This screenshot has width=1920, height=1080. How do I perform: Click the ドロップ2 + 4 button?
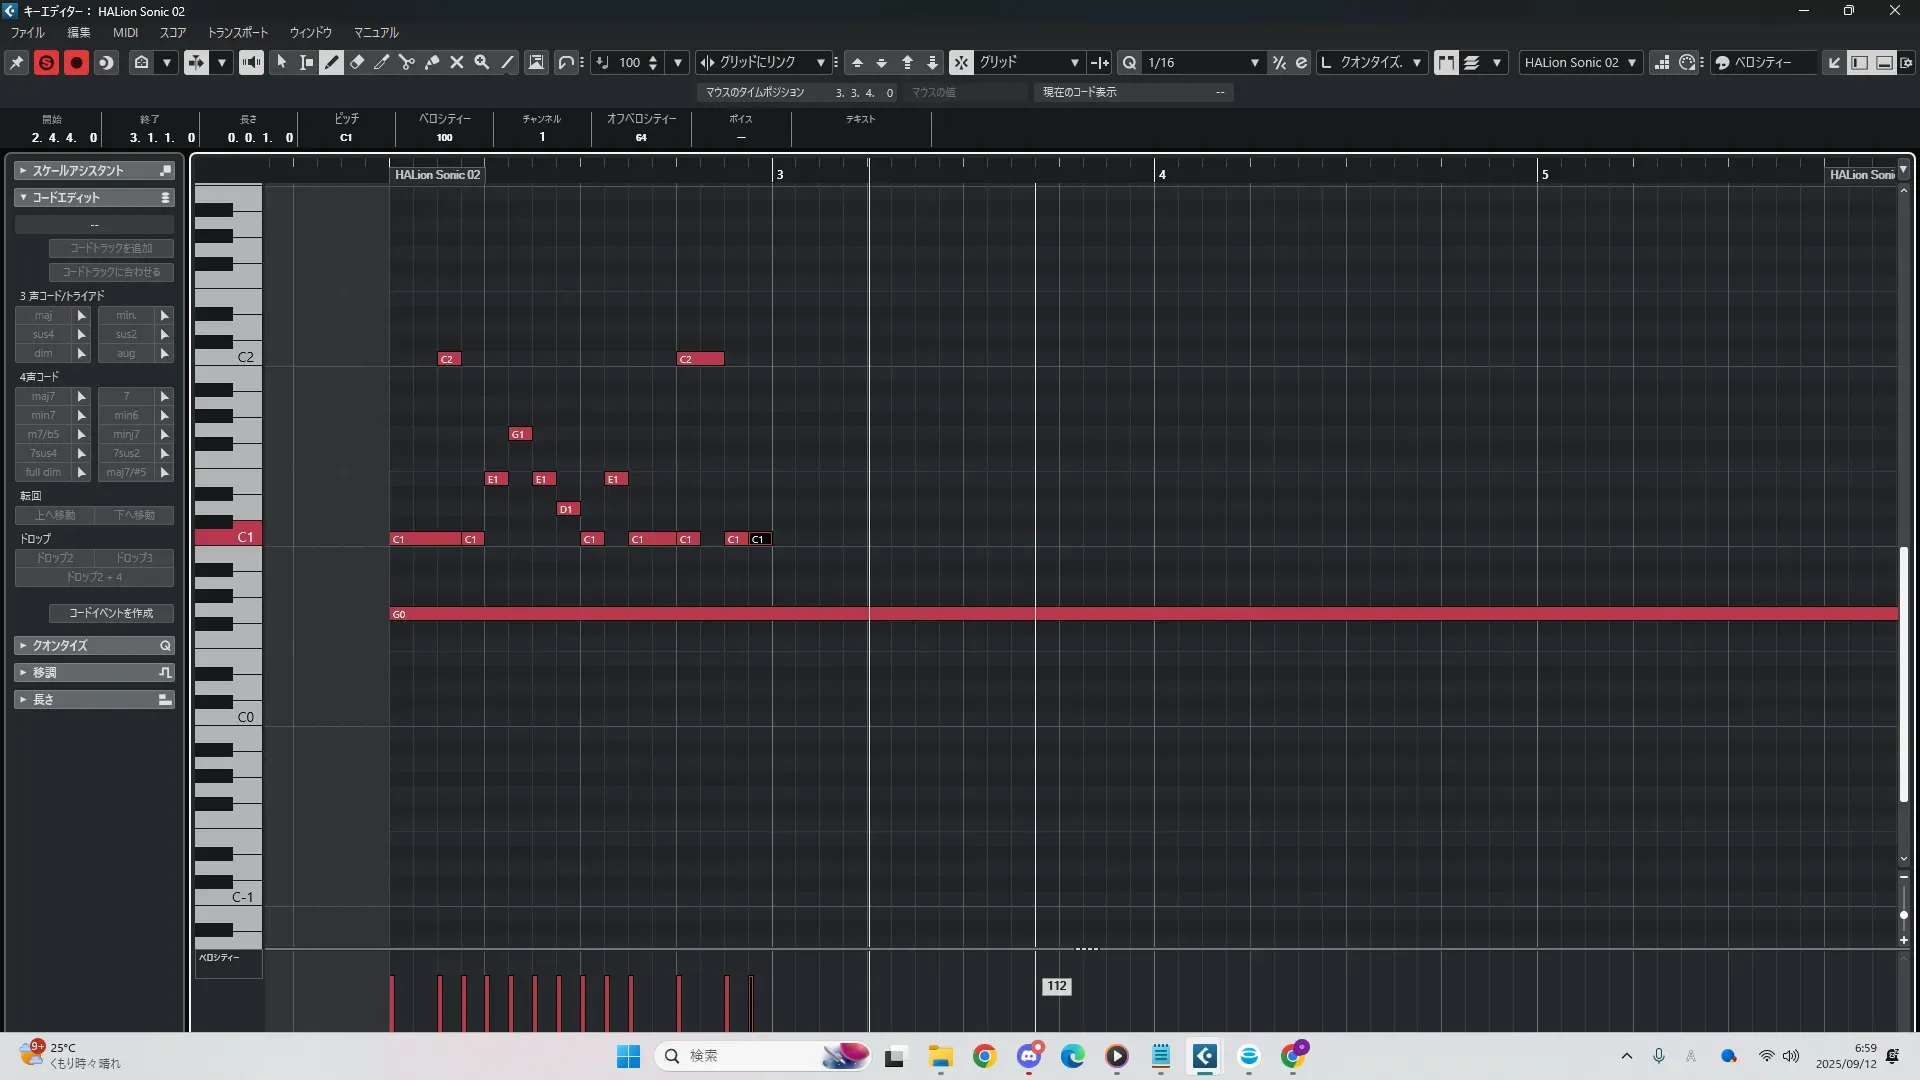tap(94, 577)
